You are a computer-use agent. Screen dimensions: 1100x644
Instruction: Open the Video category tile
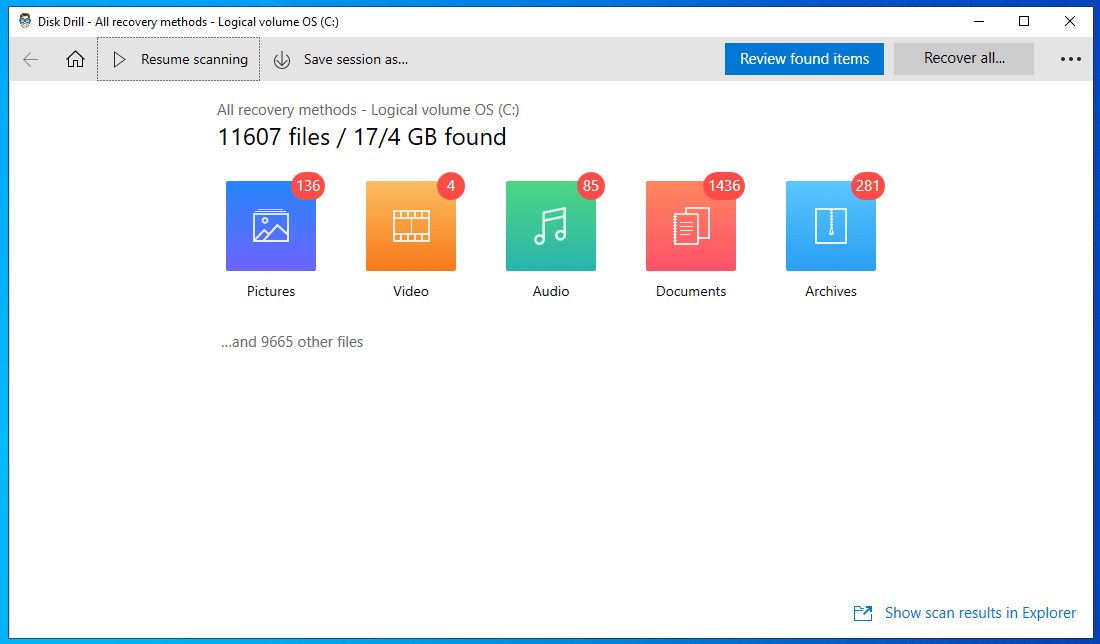point(410,226)
